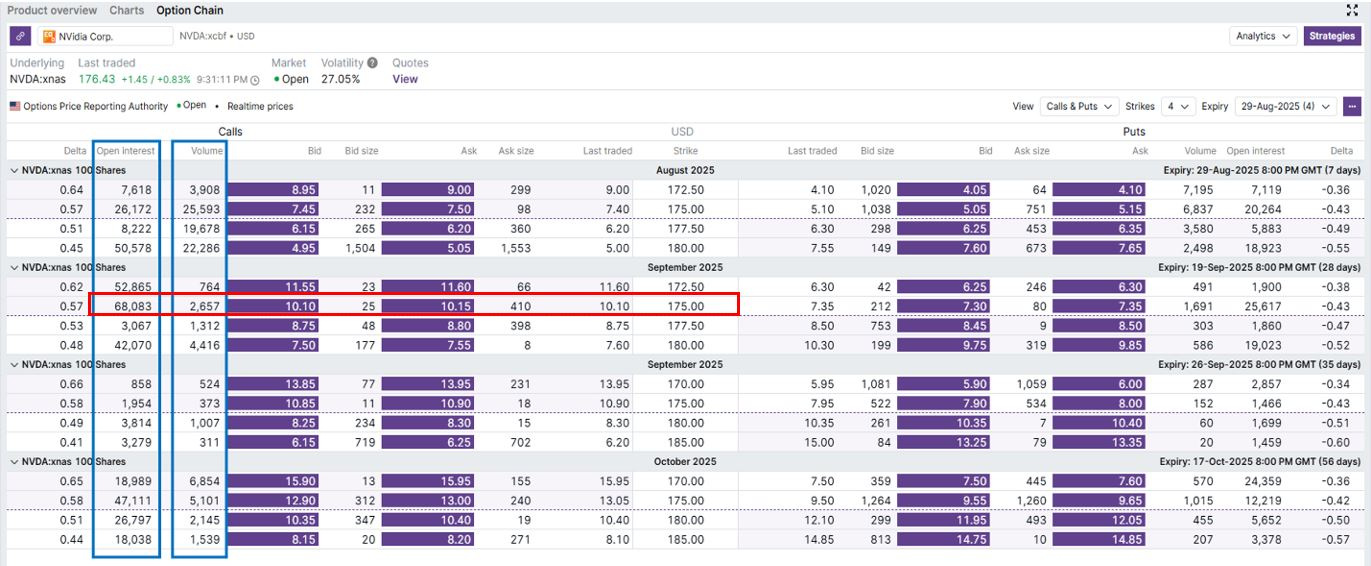Click the clock icon beside last traded time

(255, 80)
